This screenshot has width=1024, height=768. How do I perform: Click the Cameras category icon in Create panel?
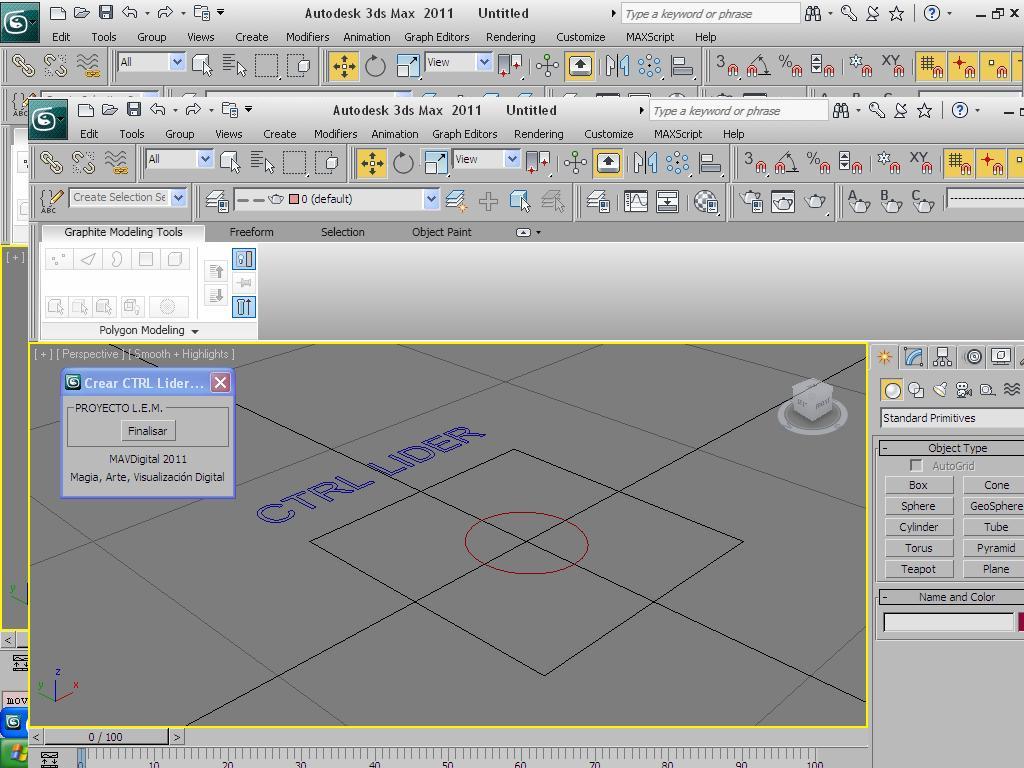pyautogui.click(x=963, y=390)
